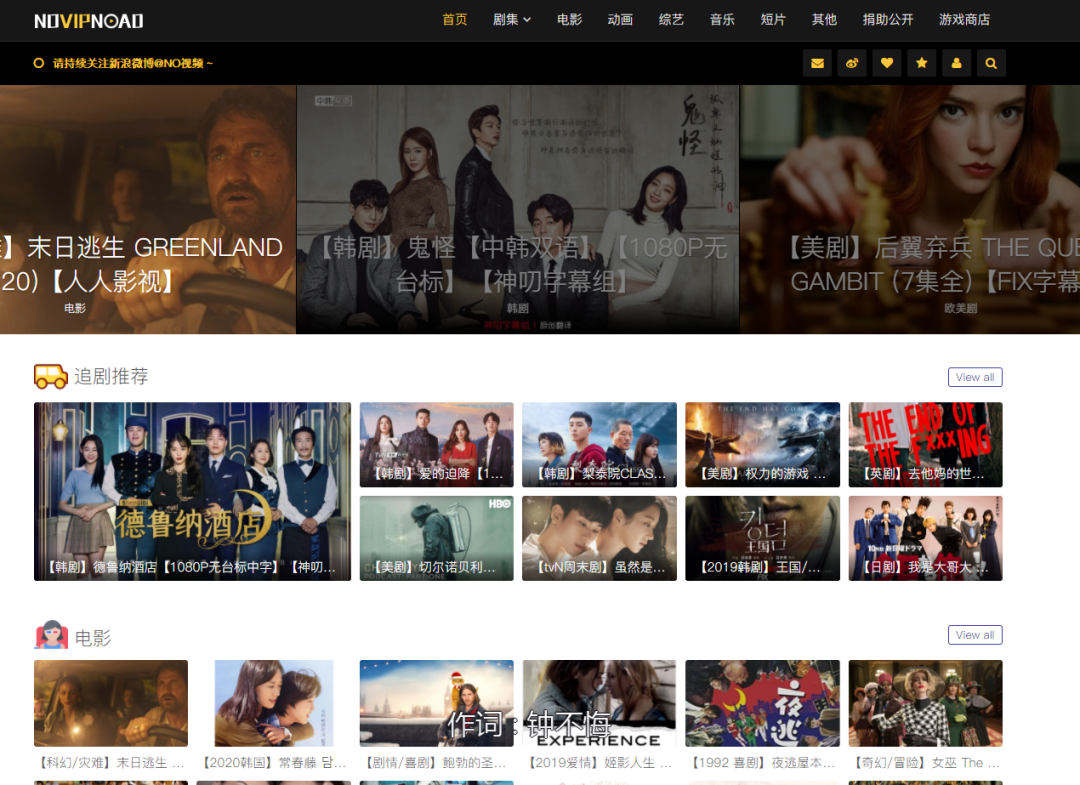This screenshot has width=1080, height=785.
Task: Click the 夜逃 movie poster thumbnail
Action: [762, 703]
